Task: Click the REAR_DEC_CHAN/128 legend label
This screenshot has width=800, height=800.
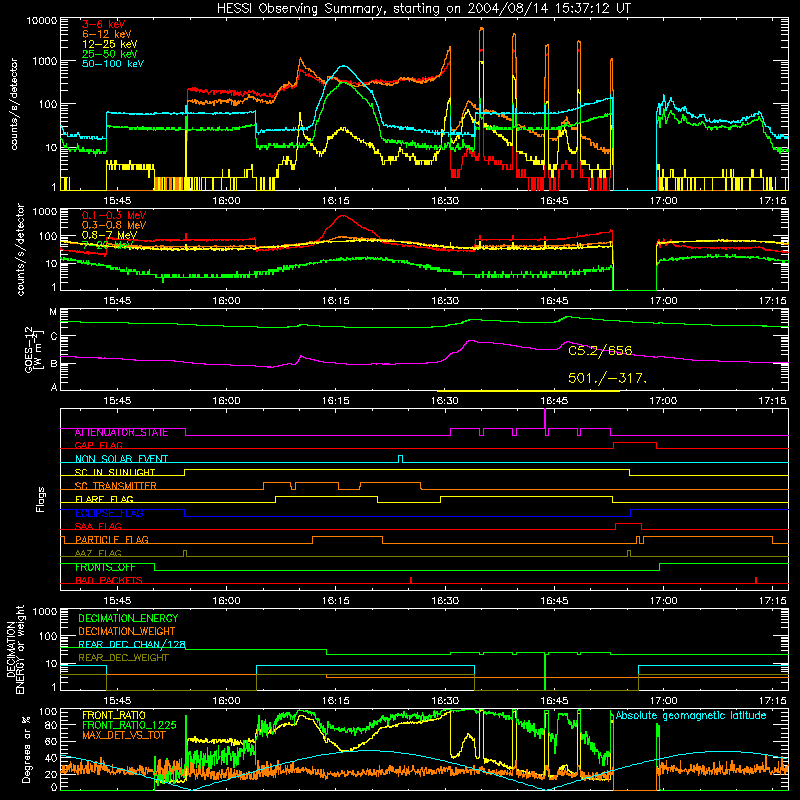Action: click(132, 645)
